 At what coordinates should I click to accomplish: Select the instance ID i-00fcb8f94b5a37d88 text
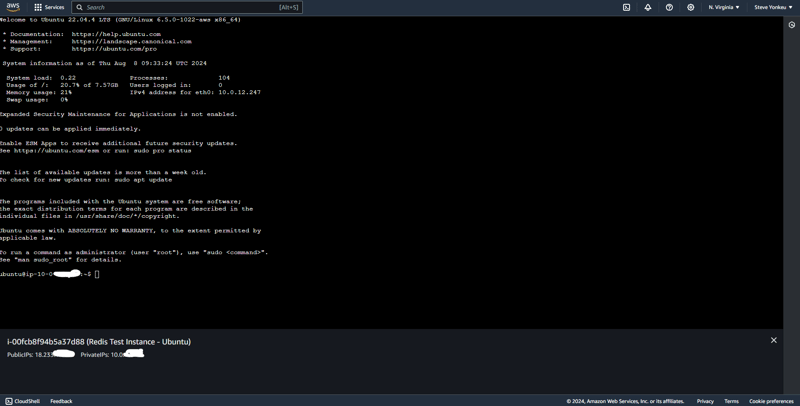[45, 342]
